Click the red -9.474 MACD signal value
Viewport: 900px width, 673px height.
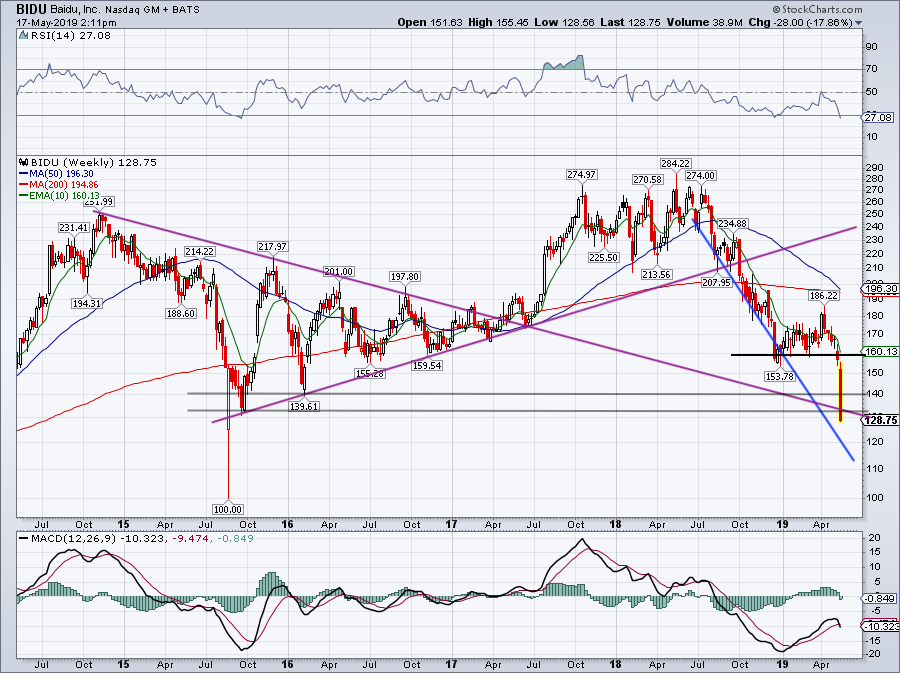(190, 539)
